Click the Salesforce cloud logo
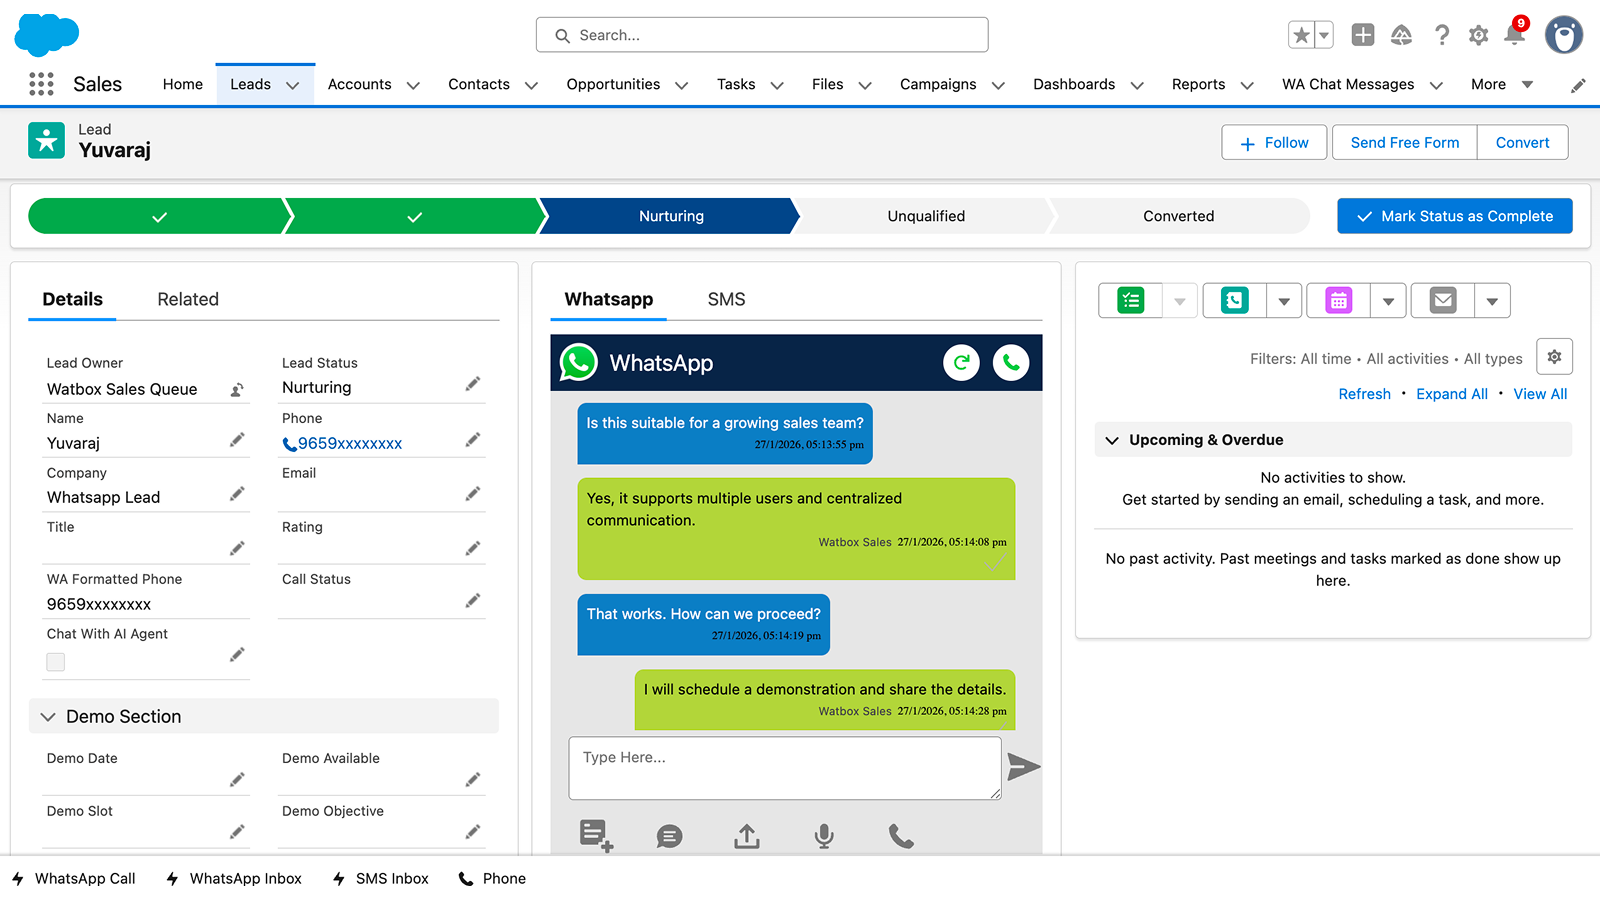Viewport: 1600px width, 900px height. (x=47, y=35)
